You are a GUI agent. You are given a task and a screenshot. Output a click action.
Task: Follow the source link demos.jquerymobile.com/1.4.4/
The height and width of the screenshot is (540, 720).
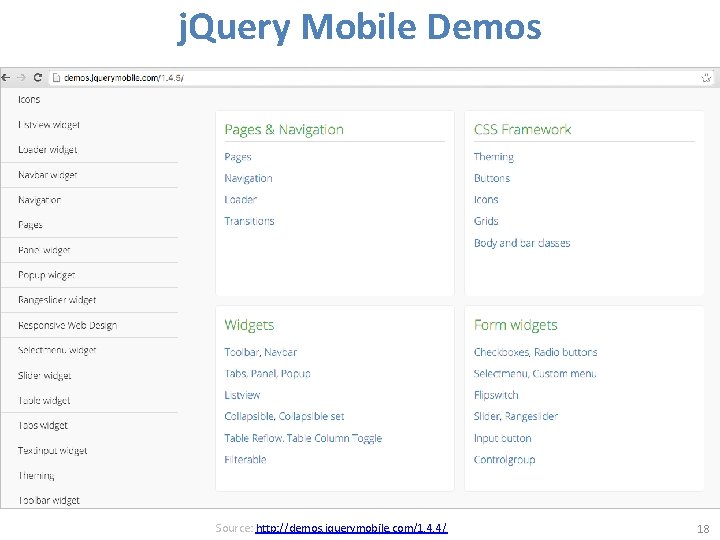tap(351, 528)
